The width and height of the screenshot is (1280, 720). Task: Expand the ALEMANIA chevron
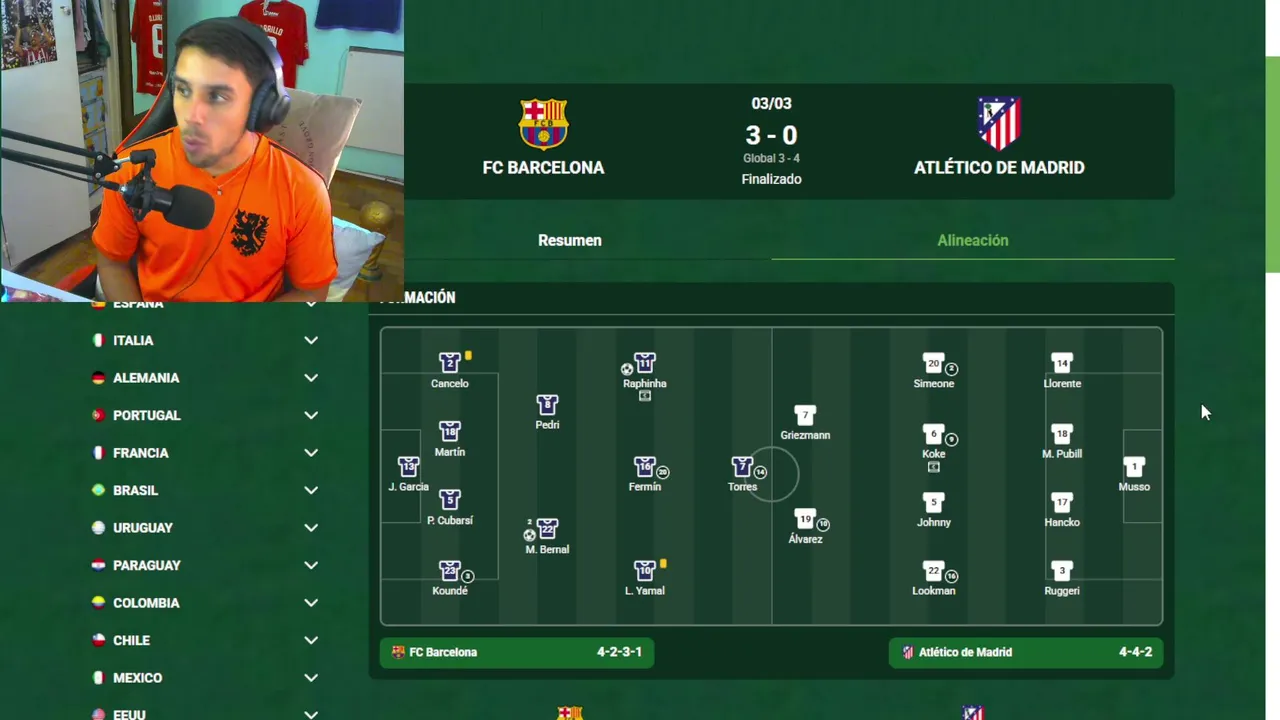pos(311,378)
